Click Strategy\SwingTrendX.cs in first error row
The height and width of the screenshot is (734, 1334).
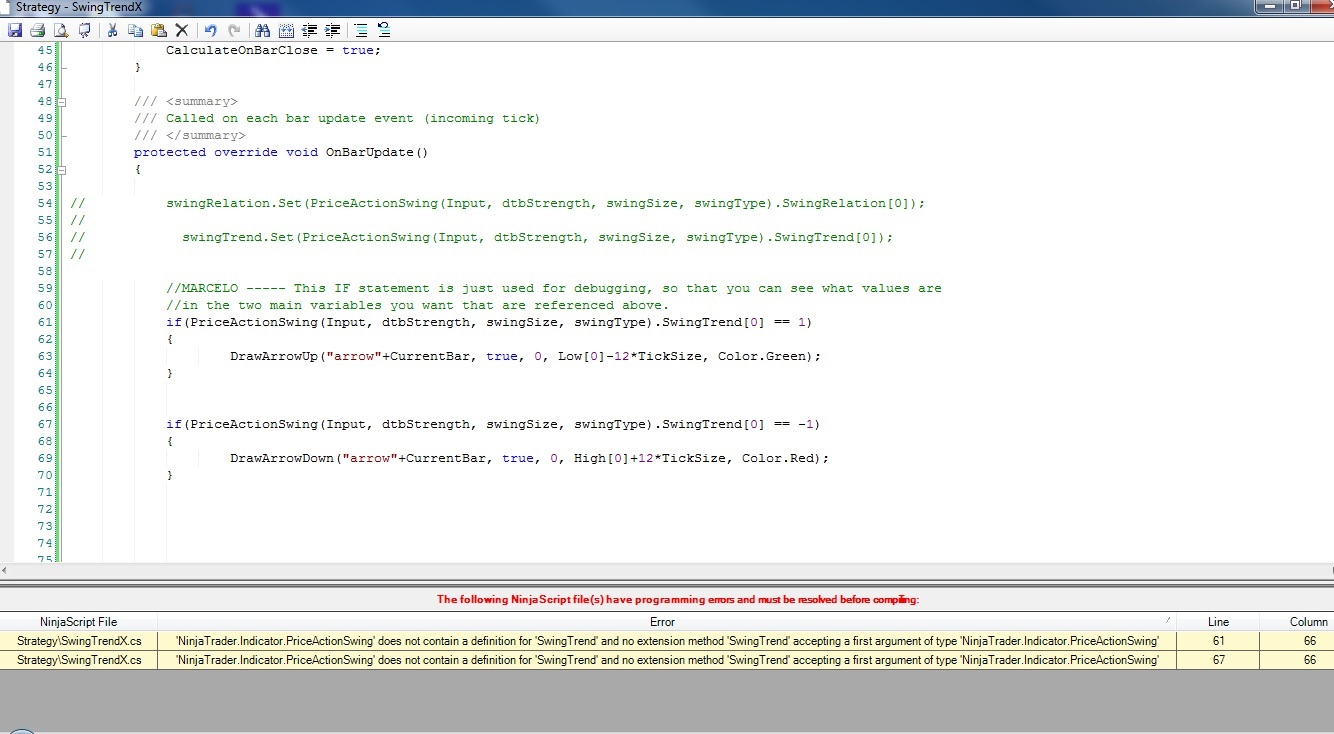pyautogui.click(x=79, y=641)
